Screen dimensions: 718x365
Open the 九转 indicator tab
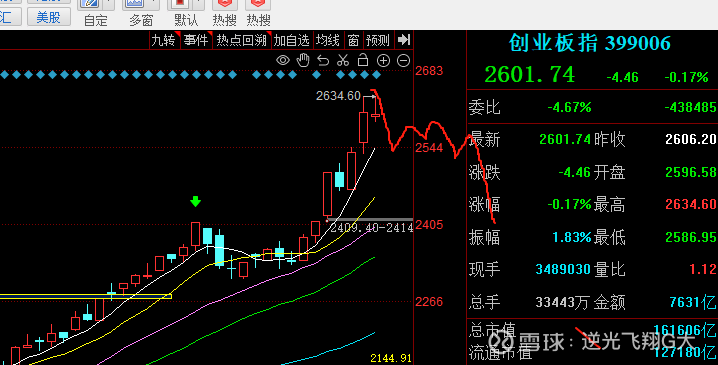[x=163, y=40]
